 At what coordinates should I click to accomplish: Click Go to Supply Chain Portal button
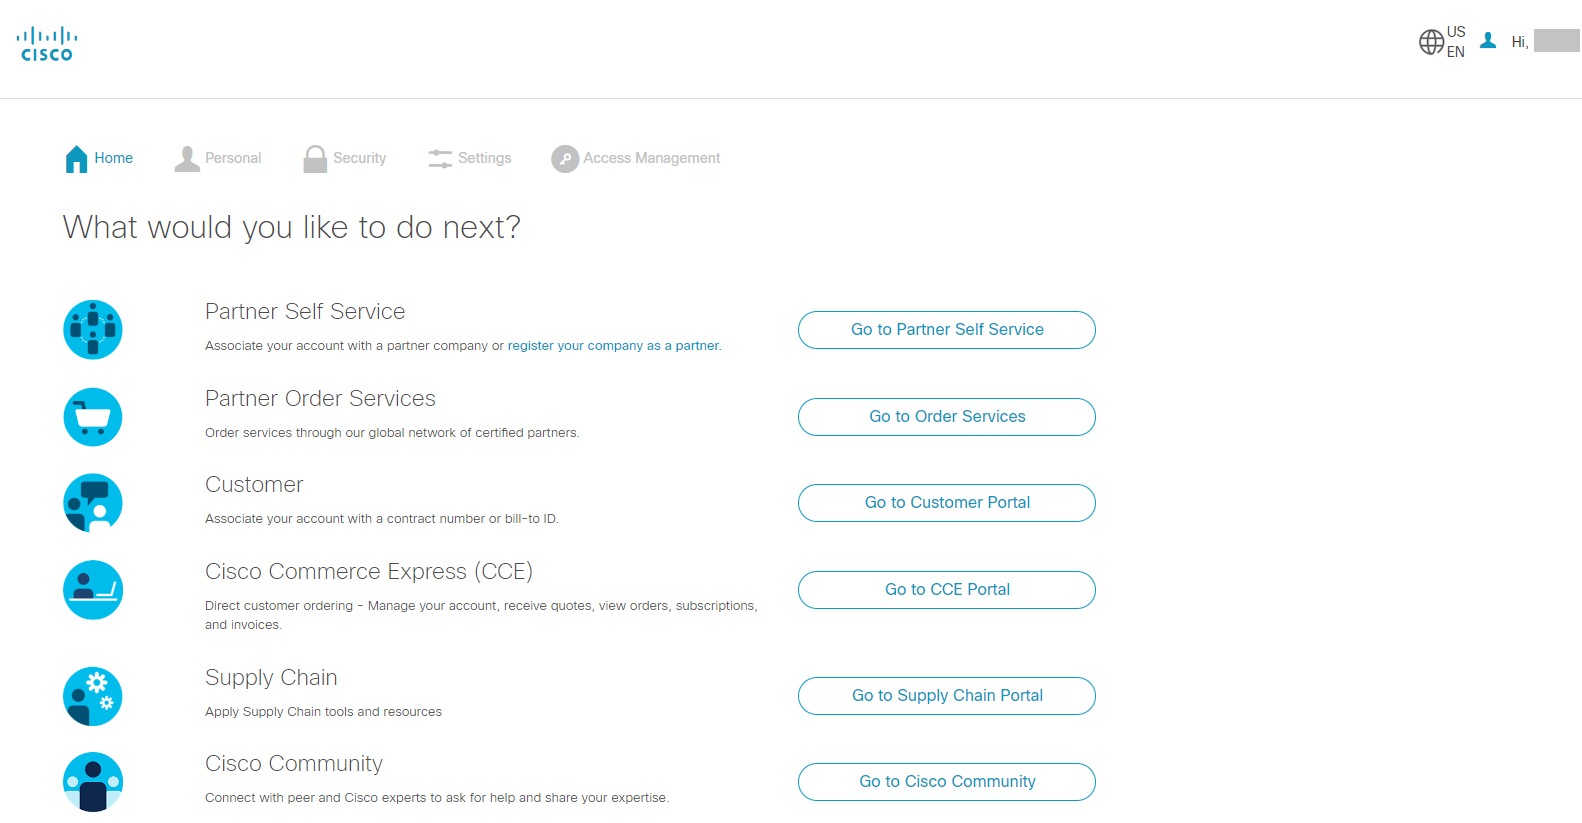coord(946,696)
